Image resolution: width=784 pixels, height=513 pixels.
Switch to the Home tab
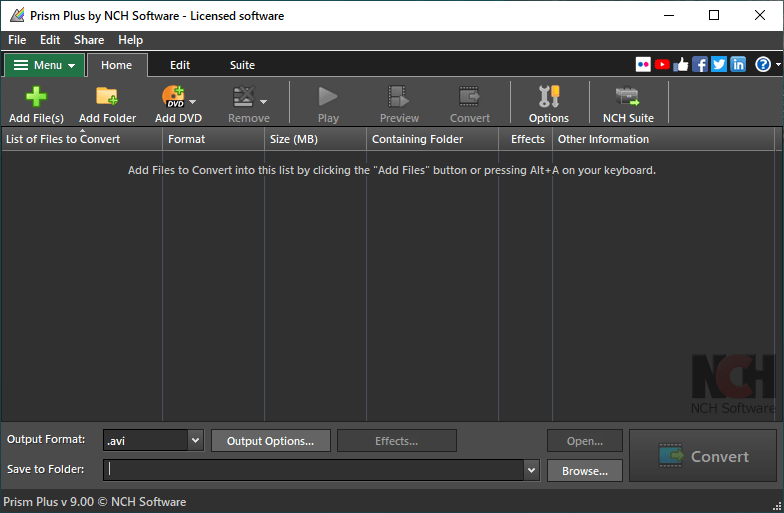pyautogui.click(x=116, y=65)
